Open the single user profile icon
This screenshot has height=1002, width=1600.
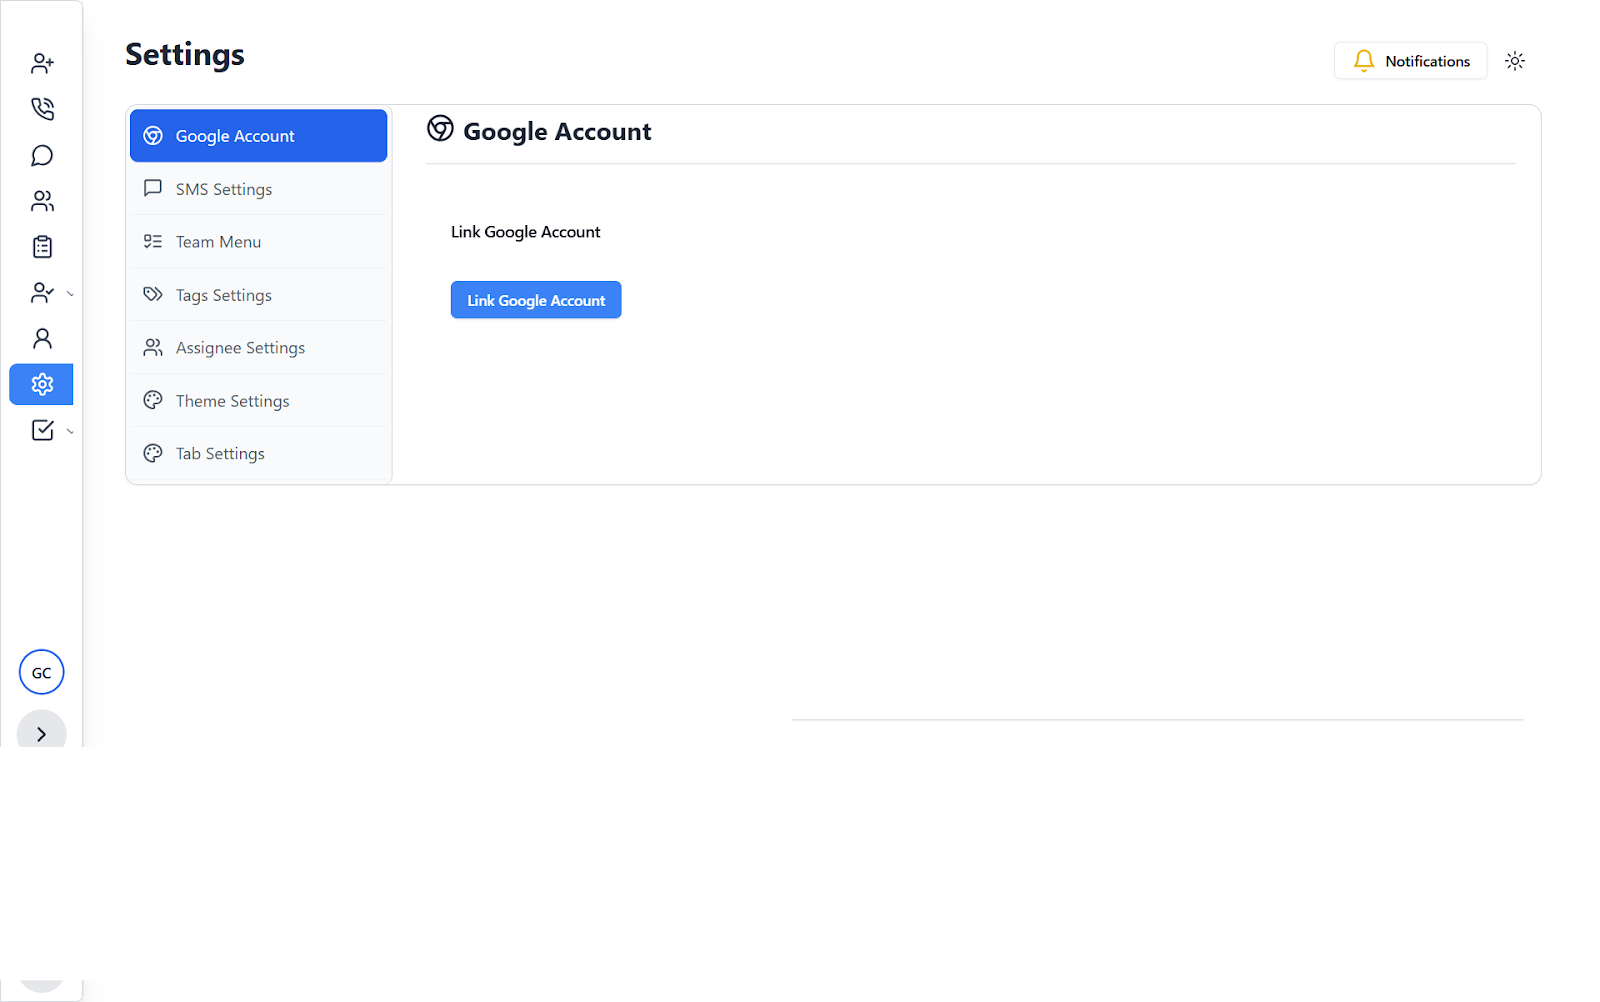pos(42,338)
